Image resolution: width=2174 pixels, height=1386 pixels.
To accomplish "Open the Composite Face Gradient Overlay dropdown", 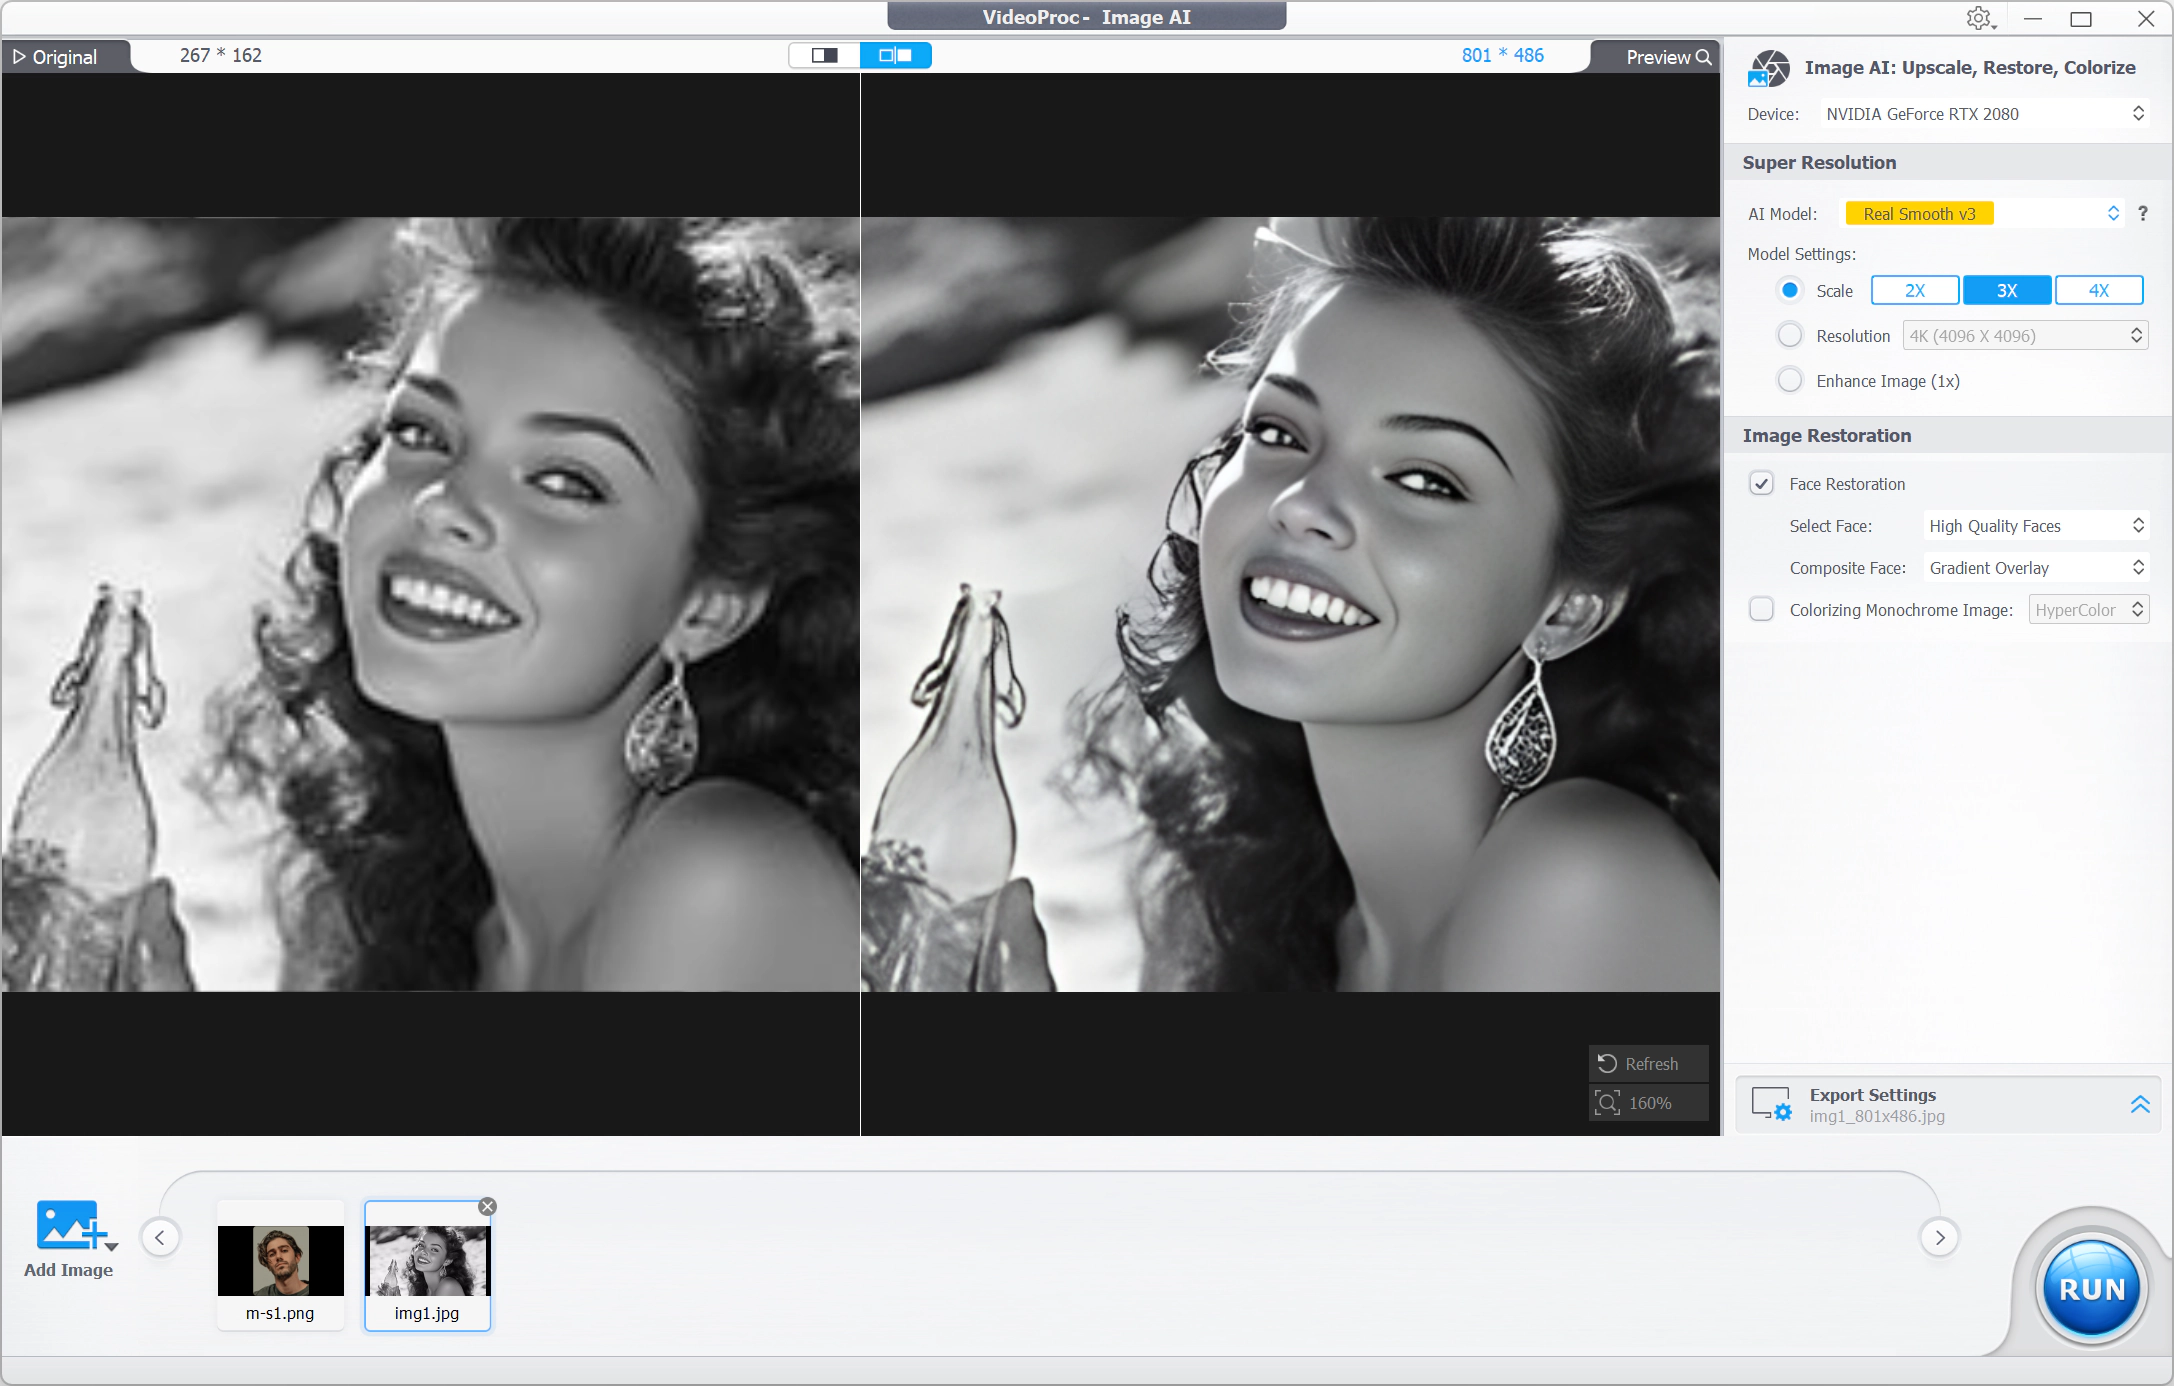I will pos(2034,567).
